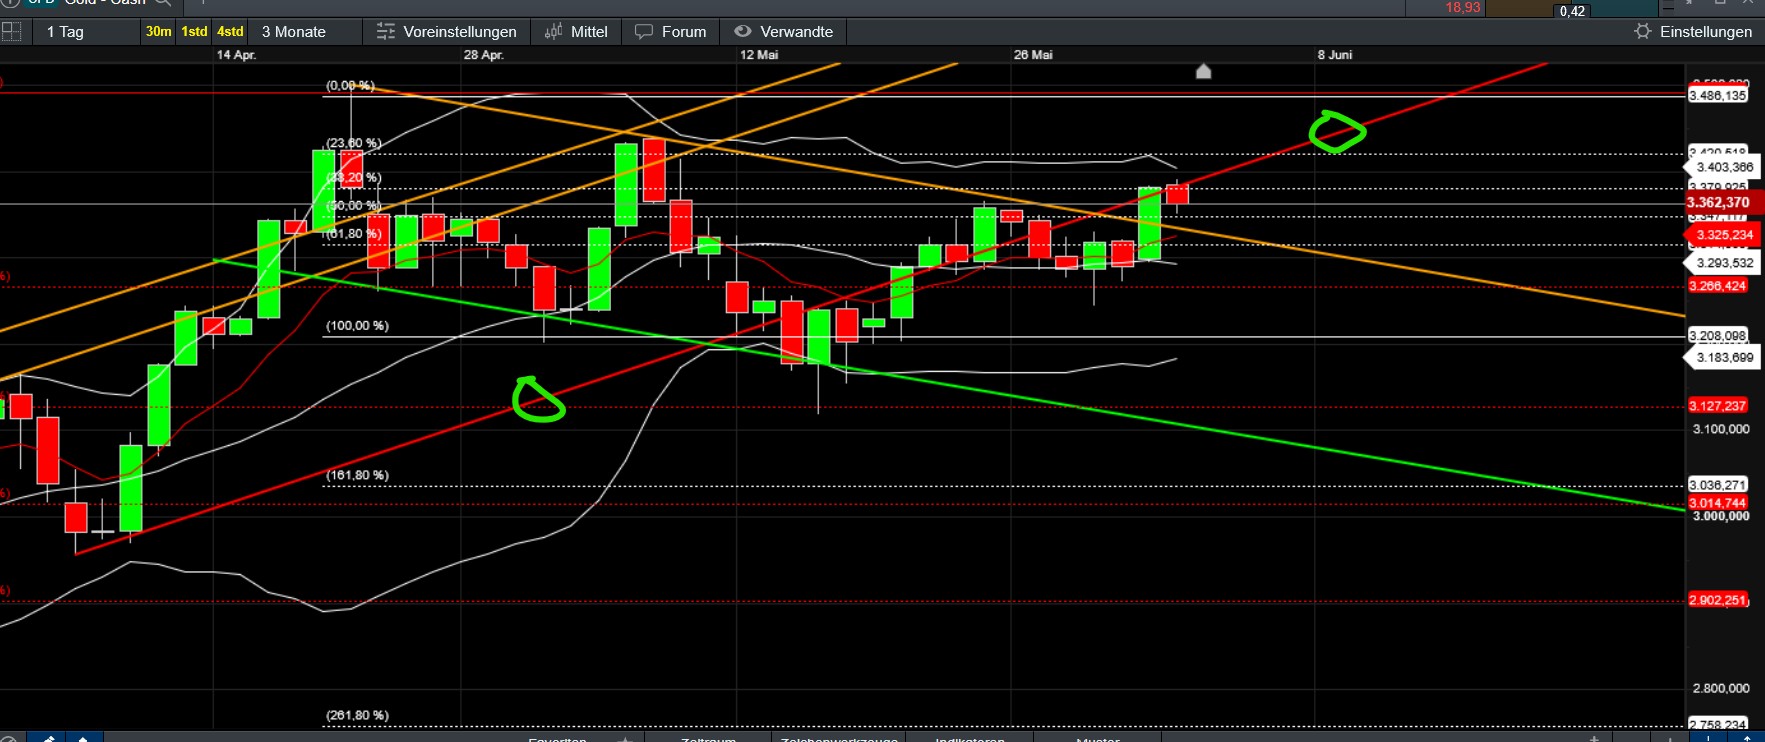Switch to the 4std interval

(x=230, y=32)
